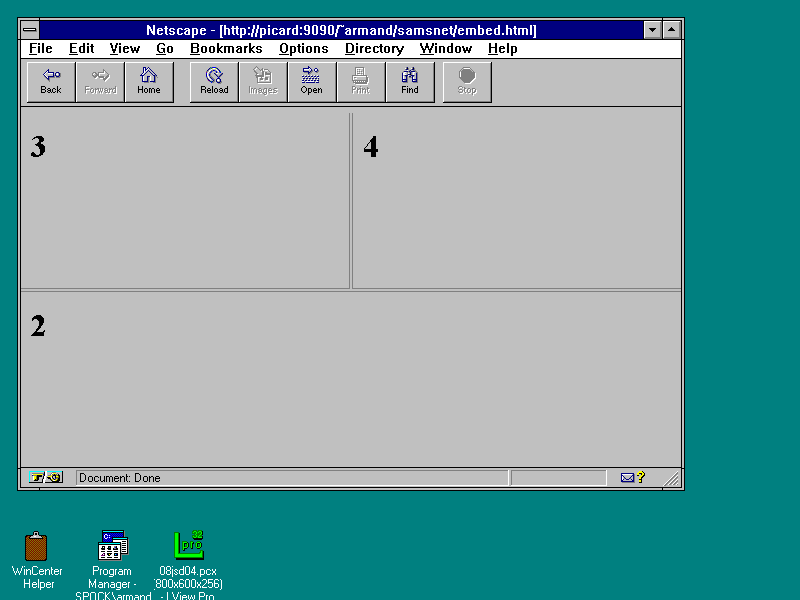Click the Print toolbar icon

361,81
